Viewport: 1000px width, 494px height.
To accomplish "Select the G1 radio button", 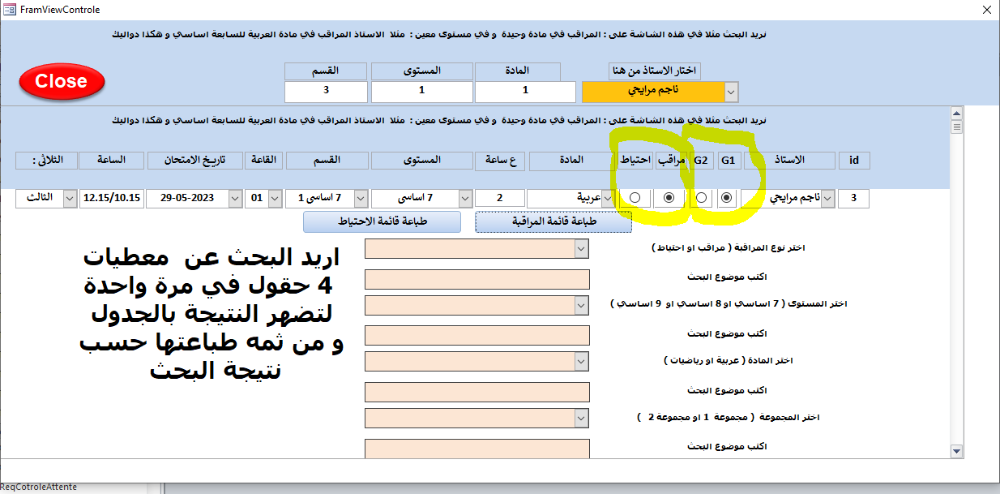I will [728, 198].
